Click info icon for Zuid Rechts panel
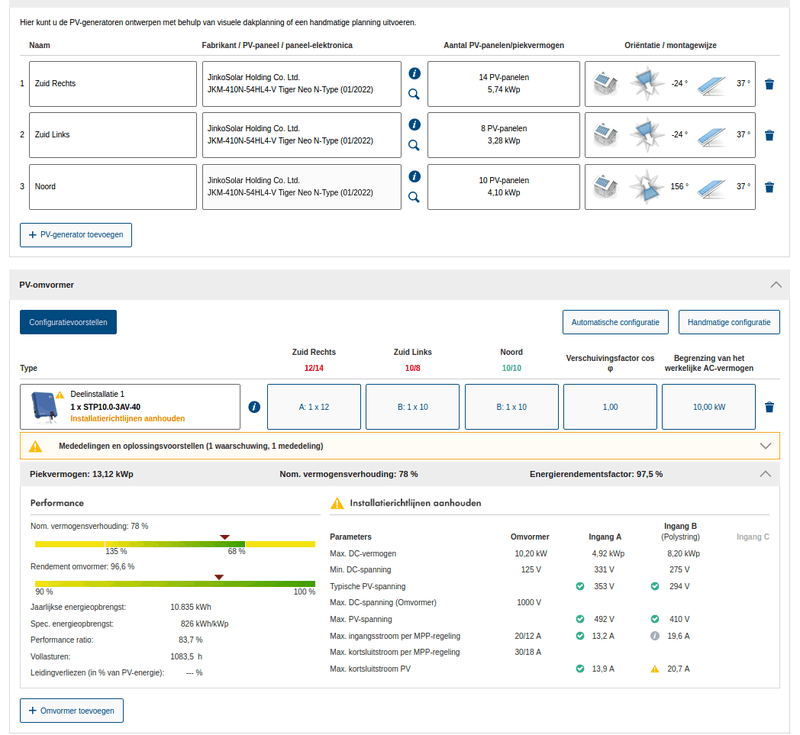 pyautogui.click(x=414, y=73)
